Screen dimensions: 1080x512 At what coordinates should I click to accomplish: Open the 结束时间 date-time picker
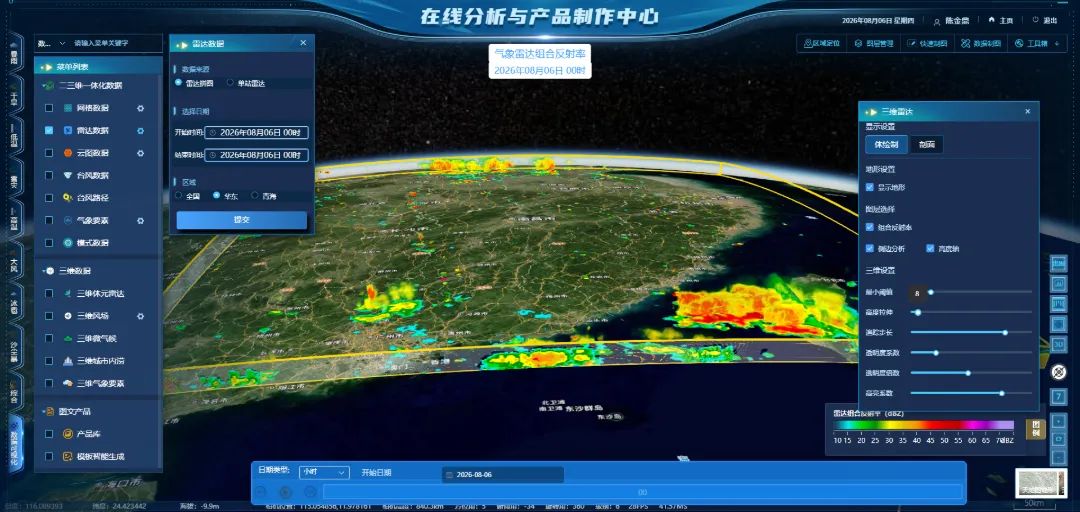(x=257, y=155)
